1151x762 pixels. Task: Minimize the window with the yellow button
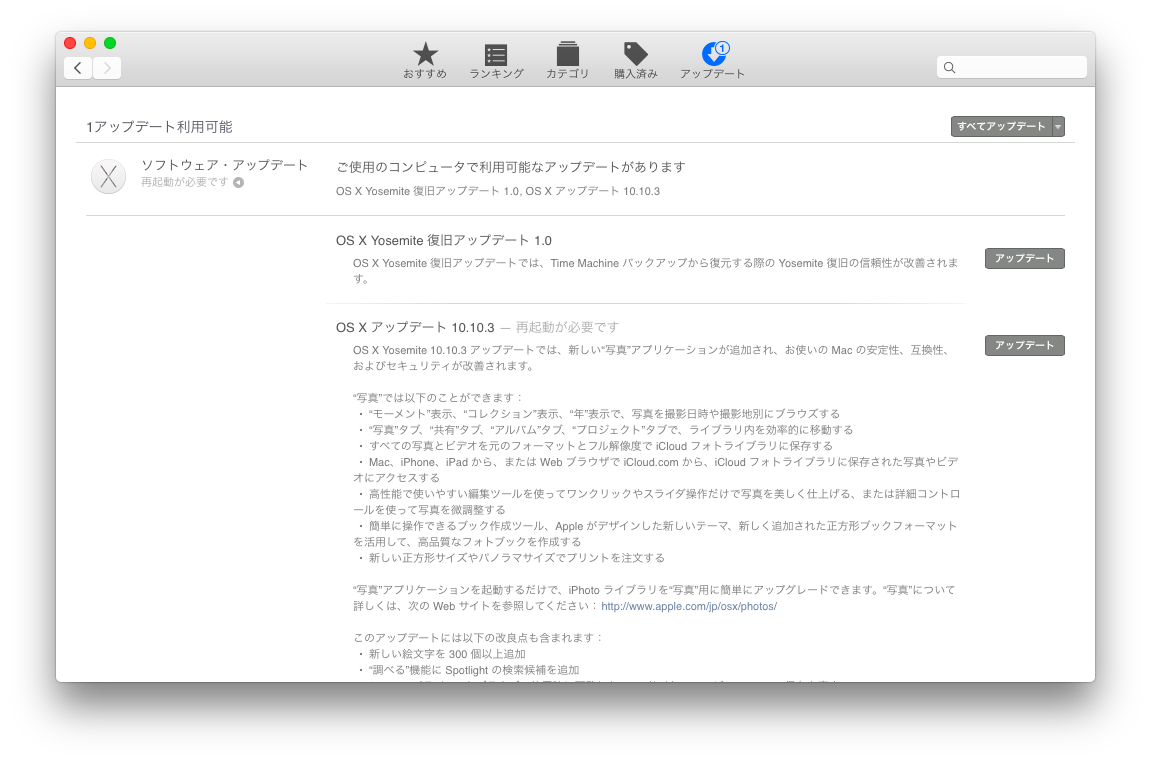[90, 43]
